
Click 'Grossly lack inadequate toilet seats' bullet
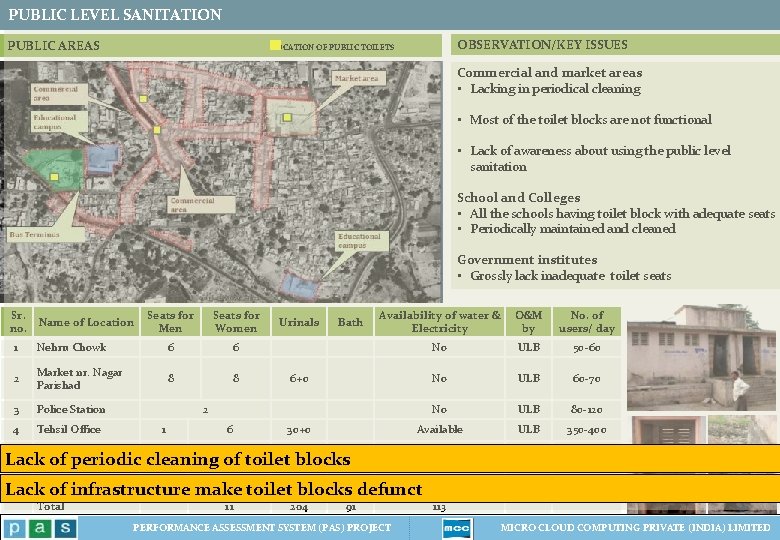pos(571,275)
